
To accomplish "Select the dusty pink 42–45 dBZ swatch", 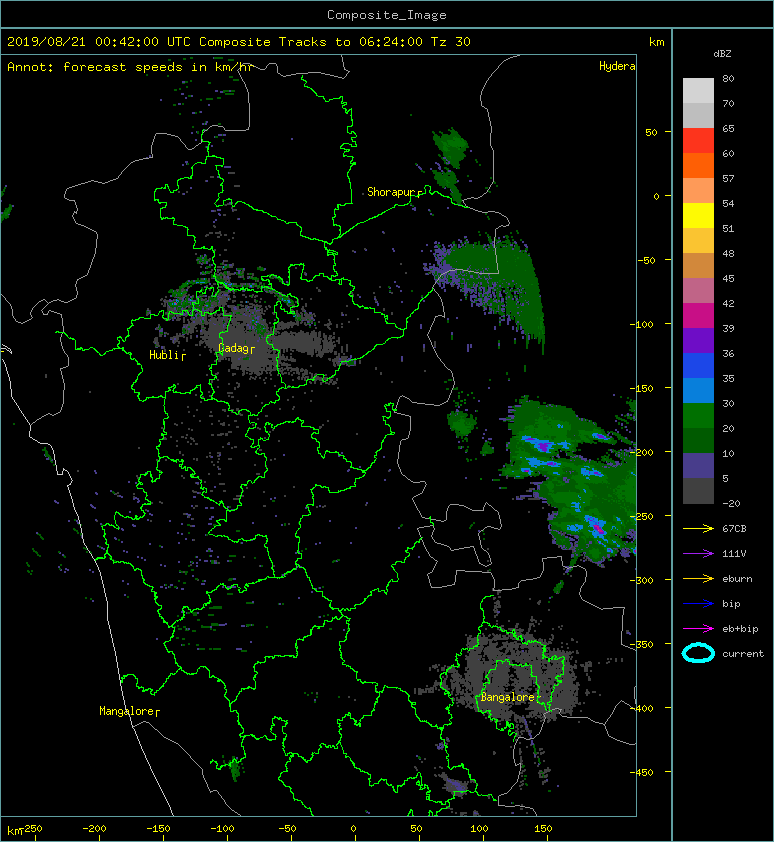I will pos(698,291).
